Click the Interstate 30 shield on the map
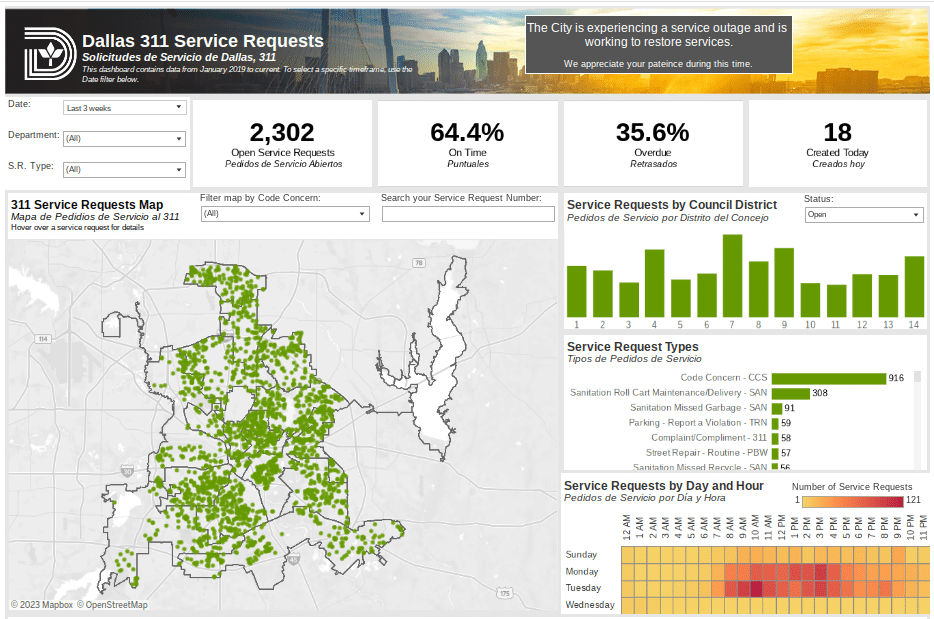 click(x=127, y=470)
